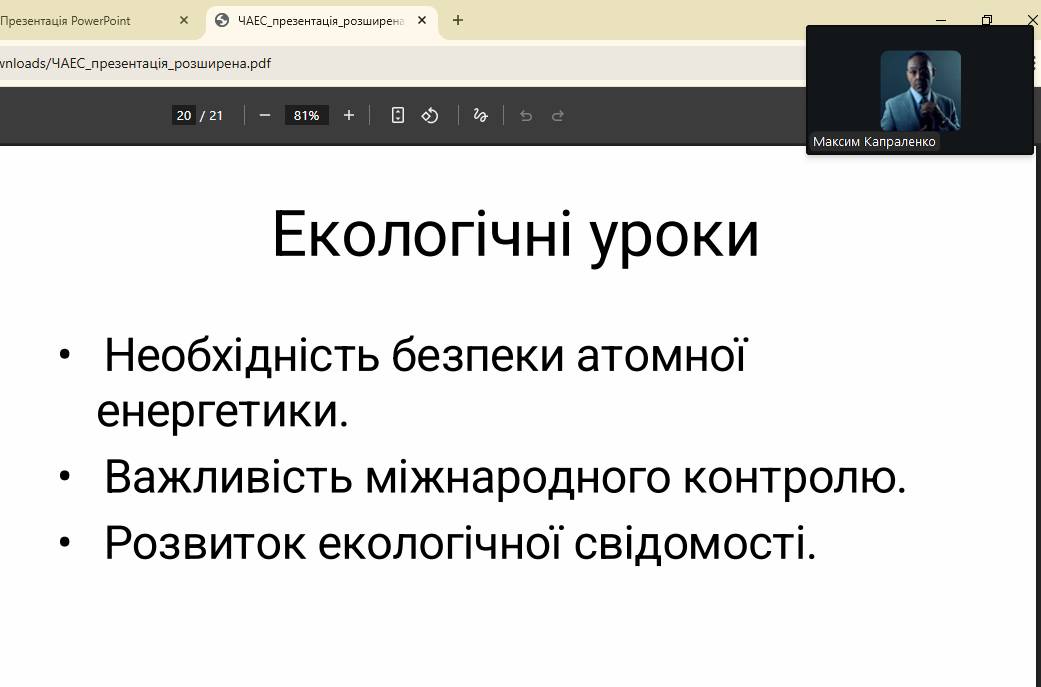This screenshot has height=687, width=1041.
Task: Switch to Презентація PowerPoint tab
Action: point(80,20)
